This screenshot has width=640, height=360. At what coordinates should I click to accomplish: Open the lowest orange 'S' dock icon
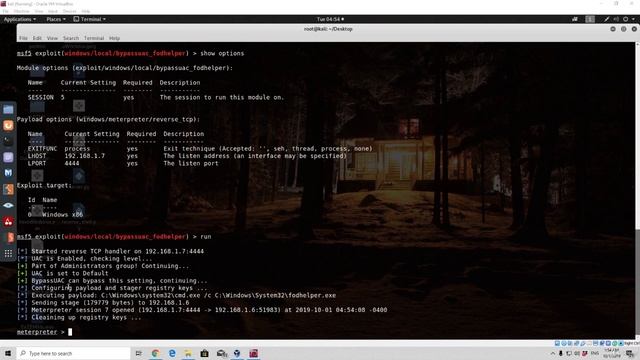click(x=10, y=238)
